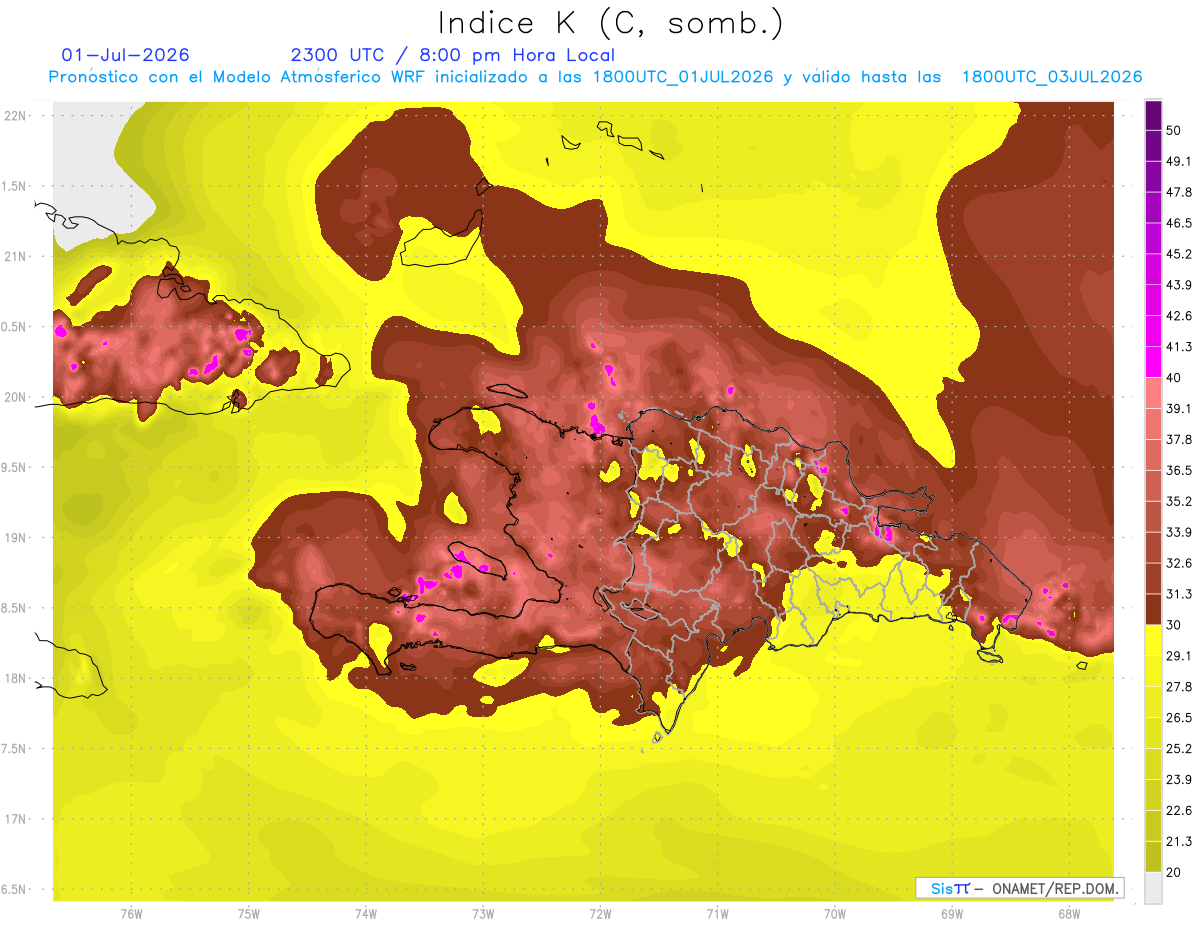Click the longitude label "72W"
Screen dimensions: 1200x927
(x=600, y=913)
